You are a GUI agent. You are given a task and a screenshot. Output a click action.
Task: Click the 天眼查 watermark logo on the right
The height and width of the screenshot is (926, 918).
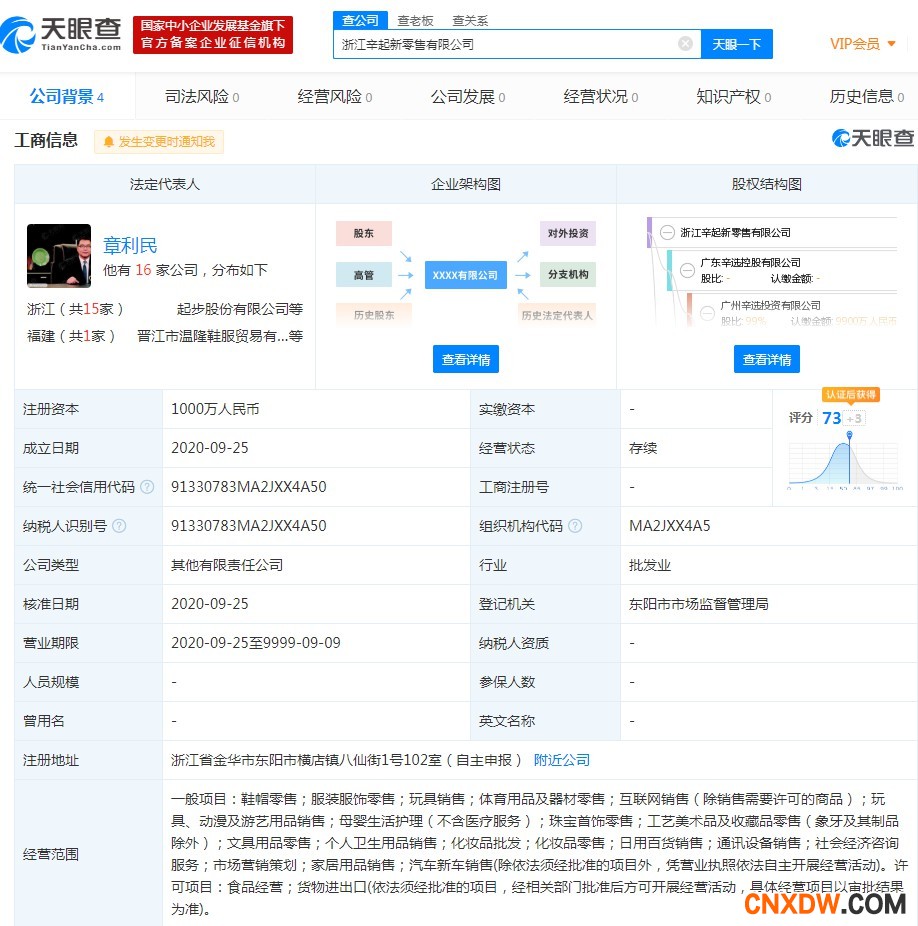[872, 139]
